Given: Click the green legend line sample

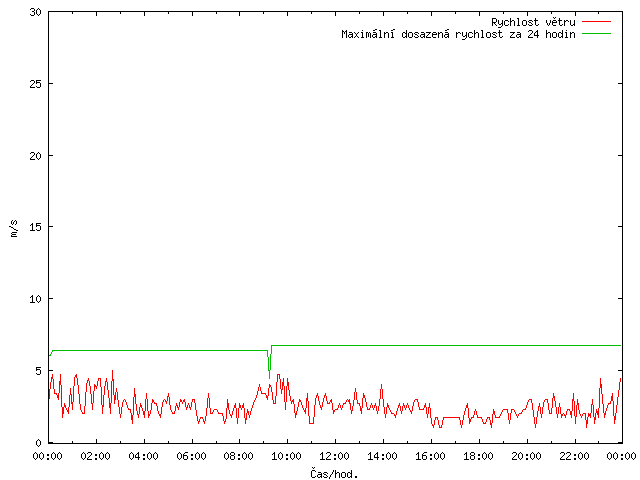Looking at the screenshot, I should click(596, 33).
